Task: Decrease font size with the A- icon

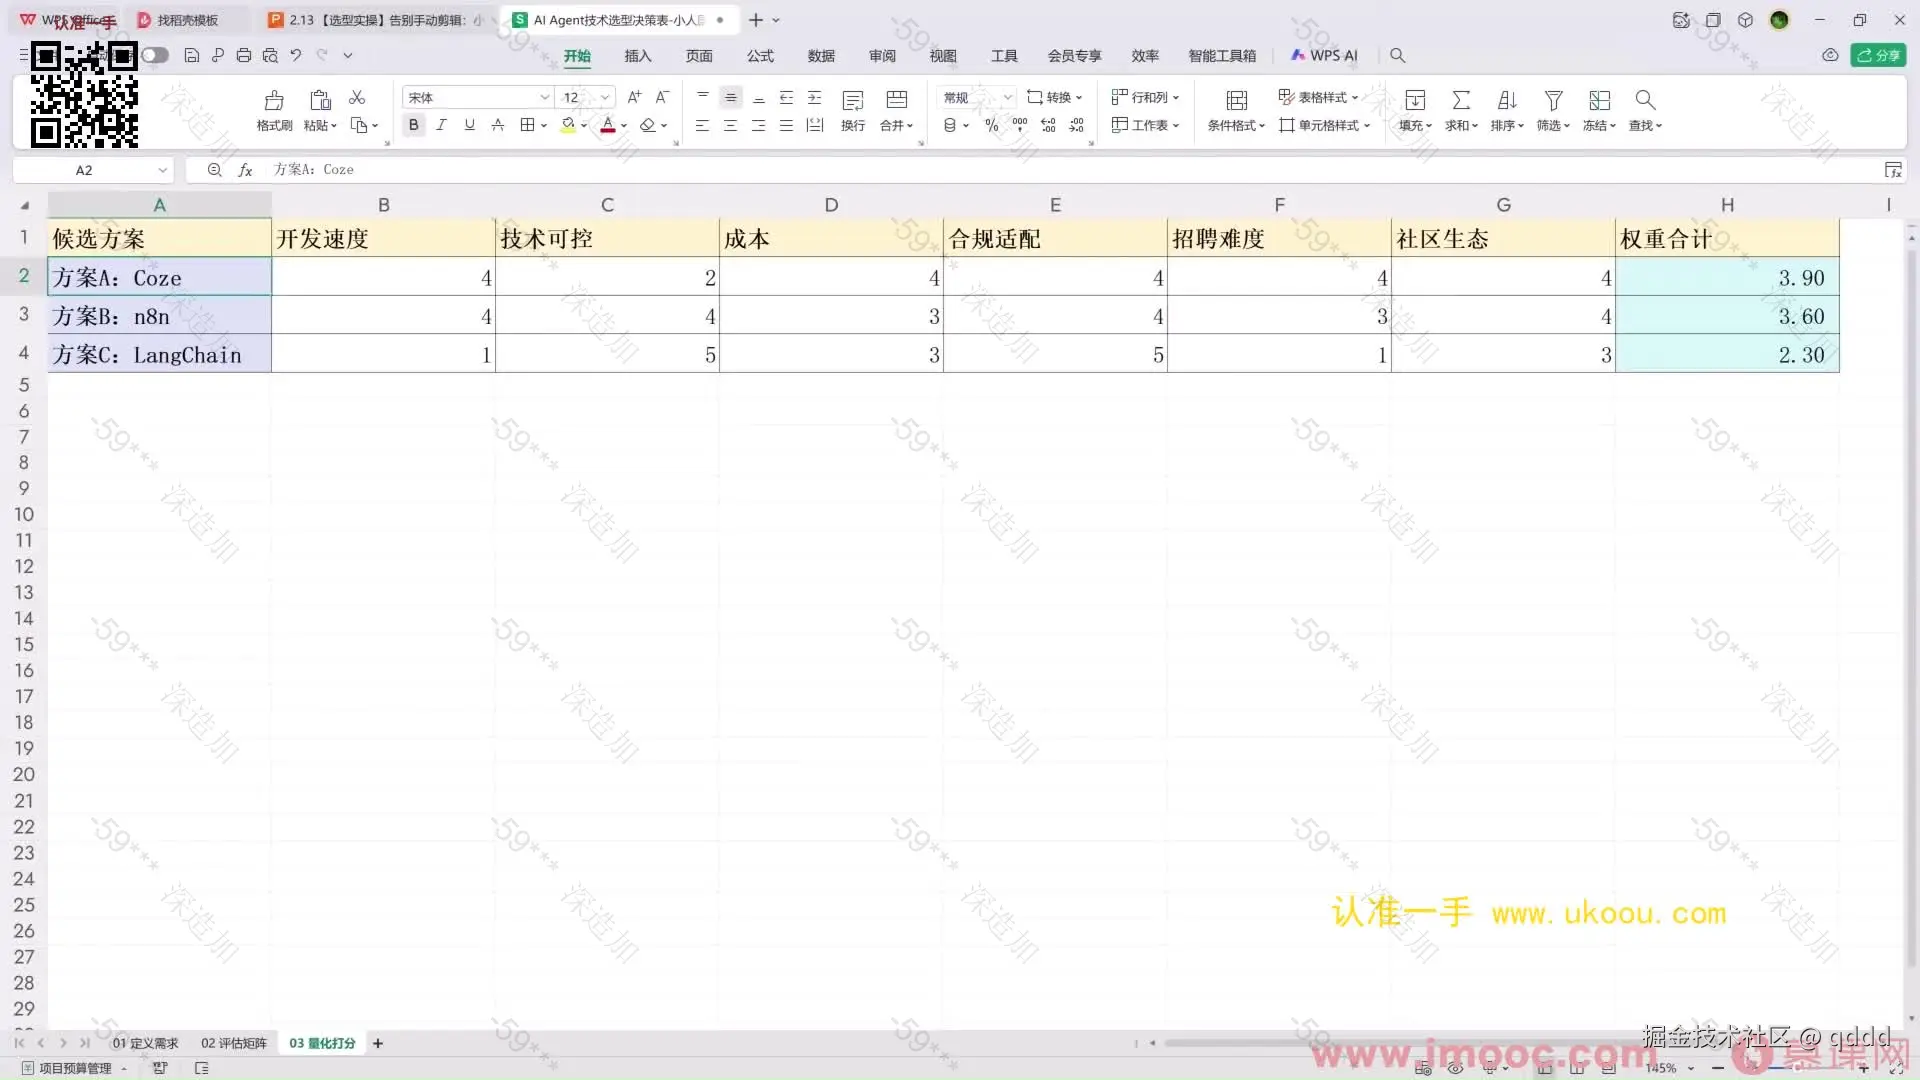Action: (662, 97)
